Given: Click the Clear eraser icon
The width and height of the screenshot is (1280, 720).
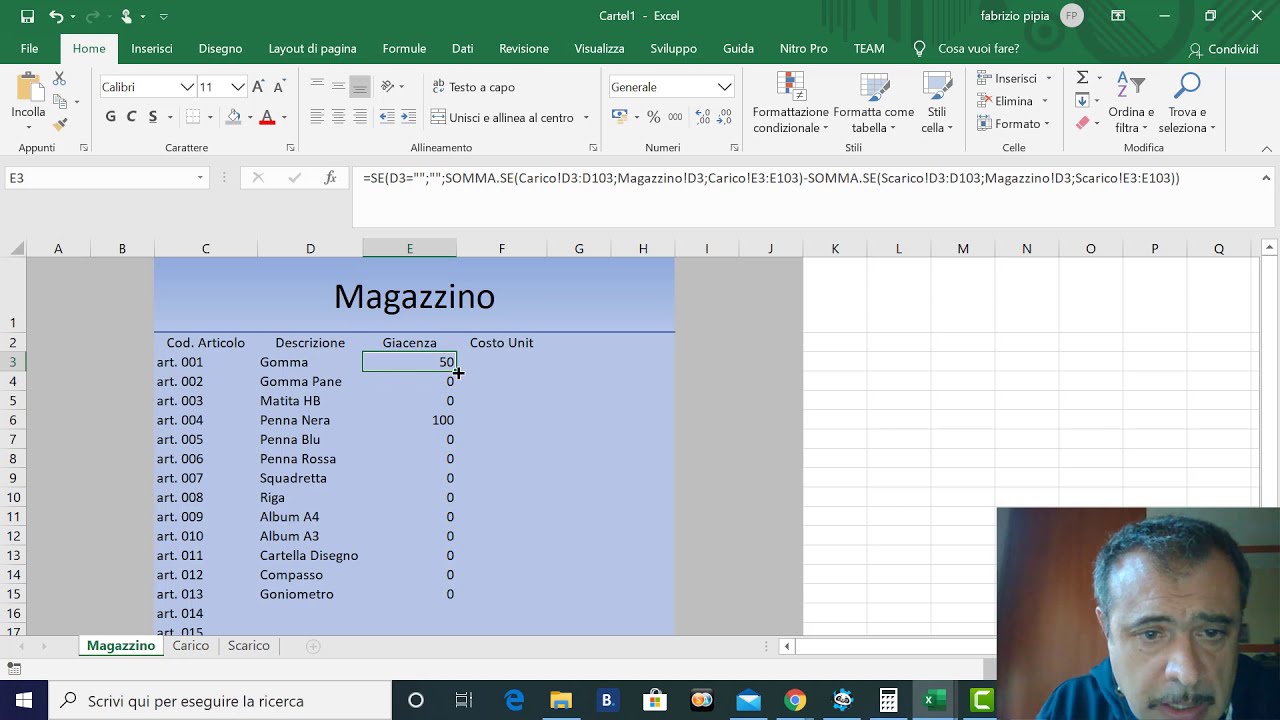Looking at the screenshot, I should (1082, 124).
